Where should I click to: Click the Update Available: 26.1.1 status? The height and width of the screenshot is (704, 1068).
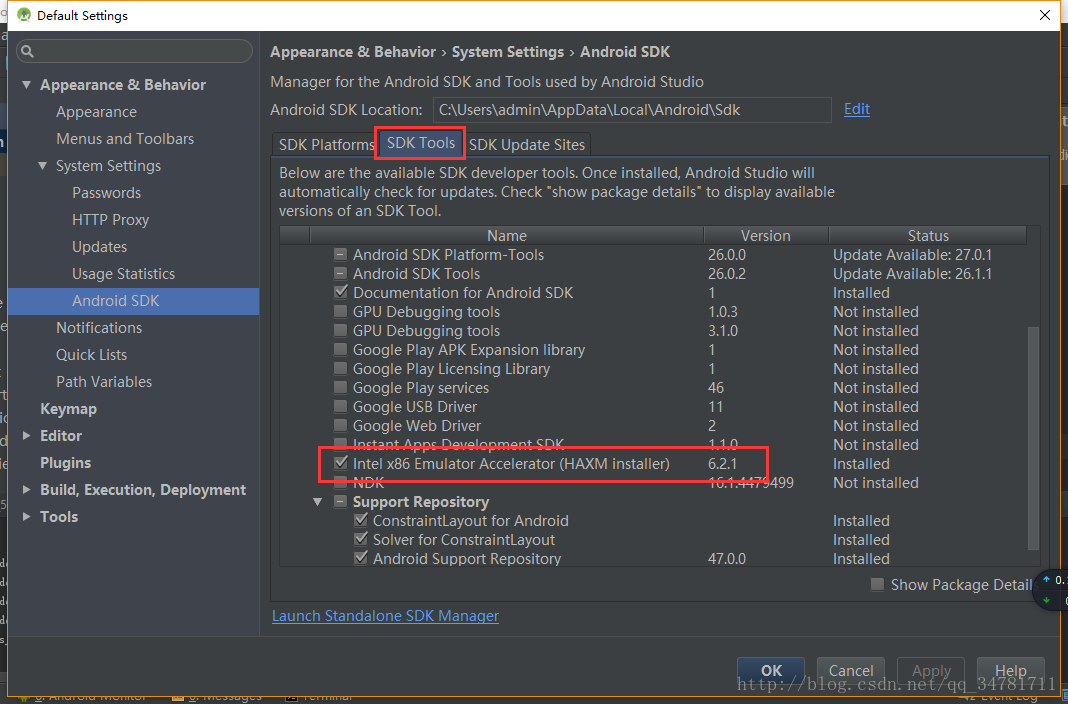click(912, 274)
